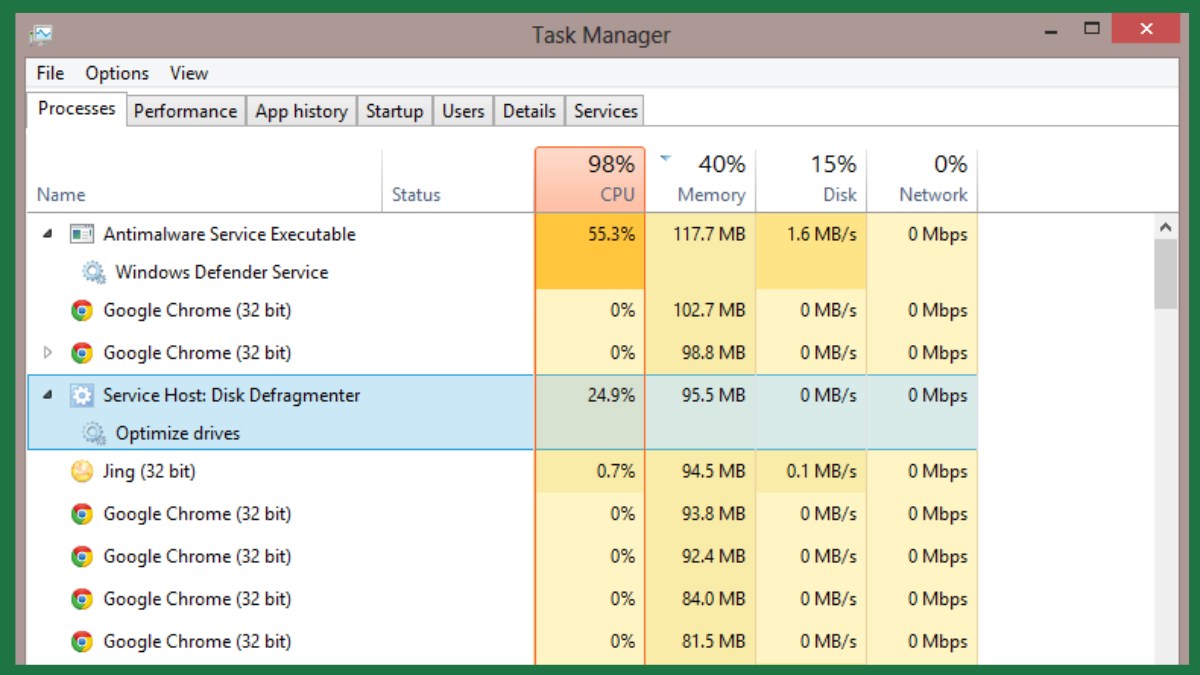Click the Chrome icon of the 102.7 MB process

(82, 311)
